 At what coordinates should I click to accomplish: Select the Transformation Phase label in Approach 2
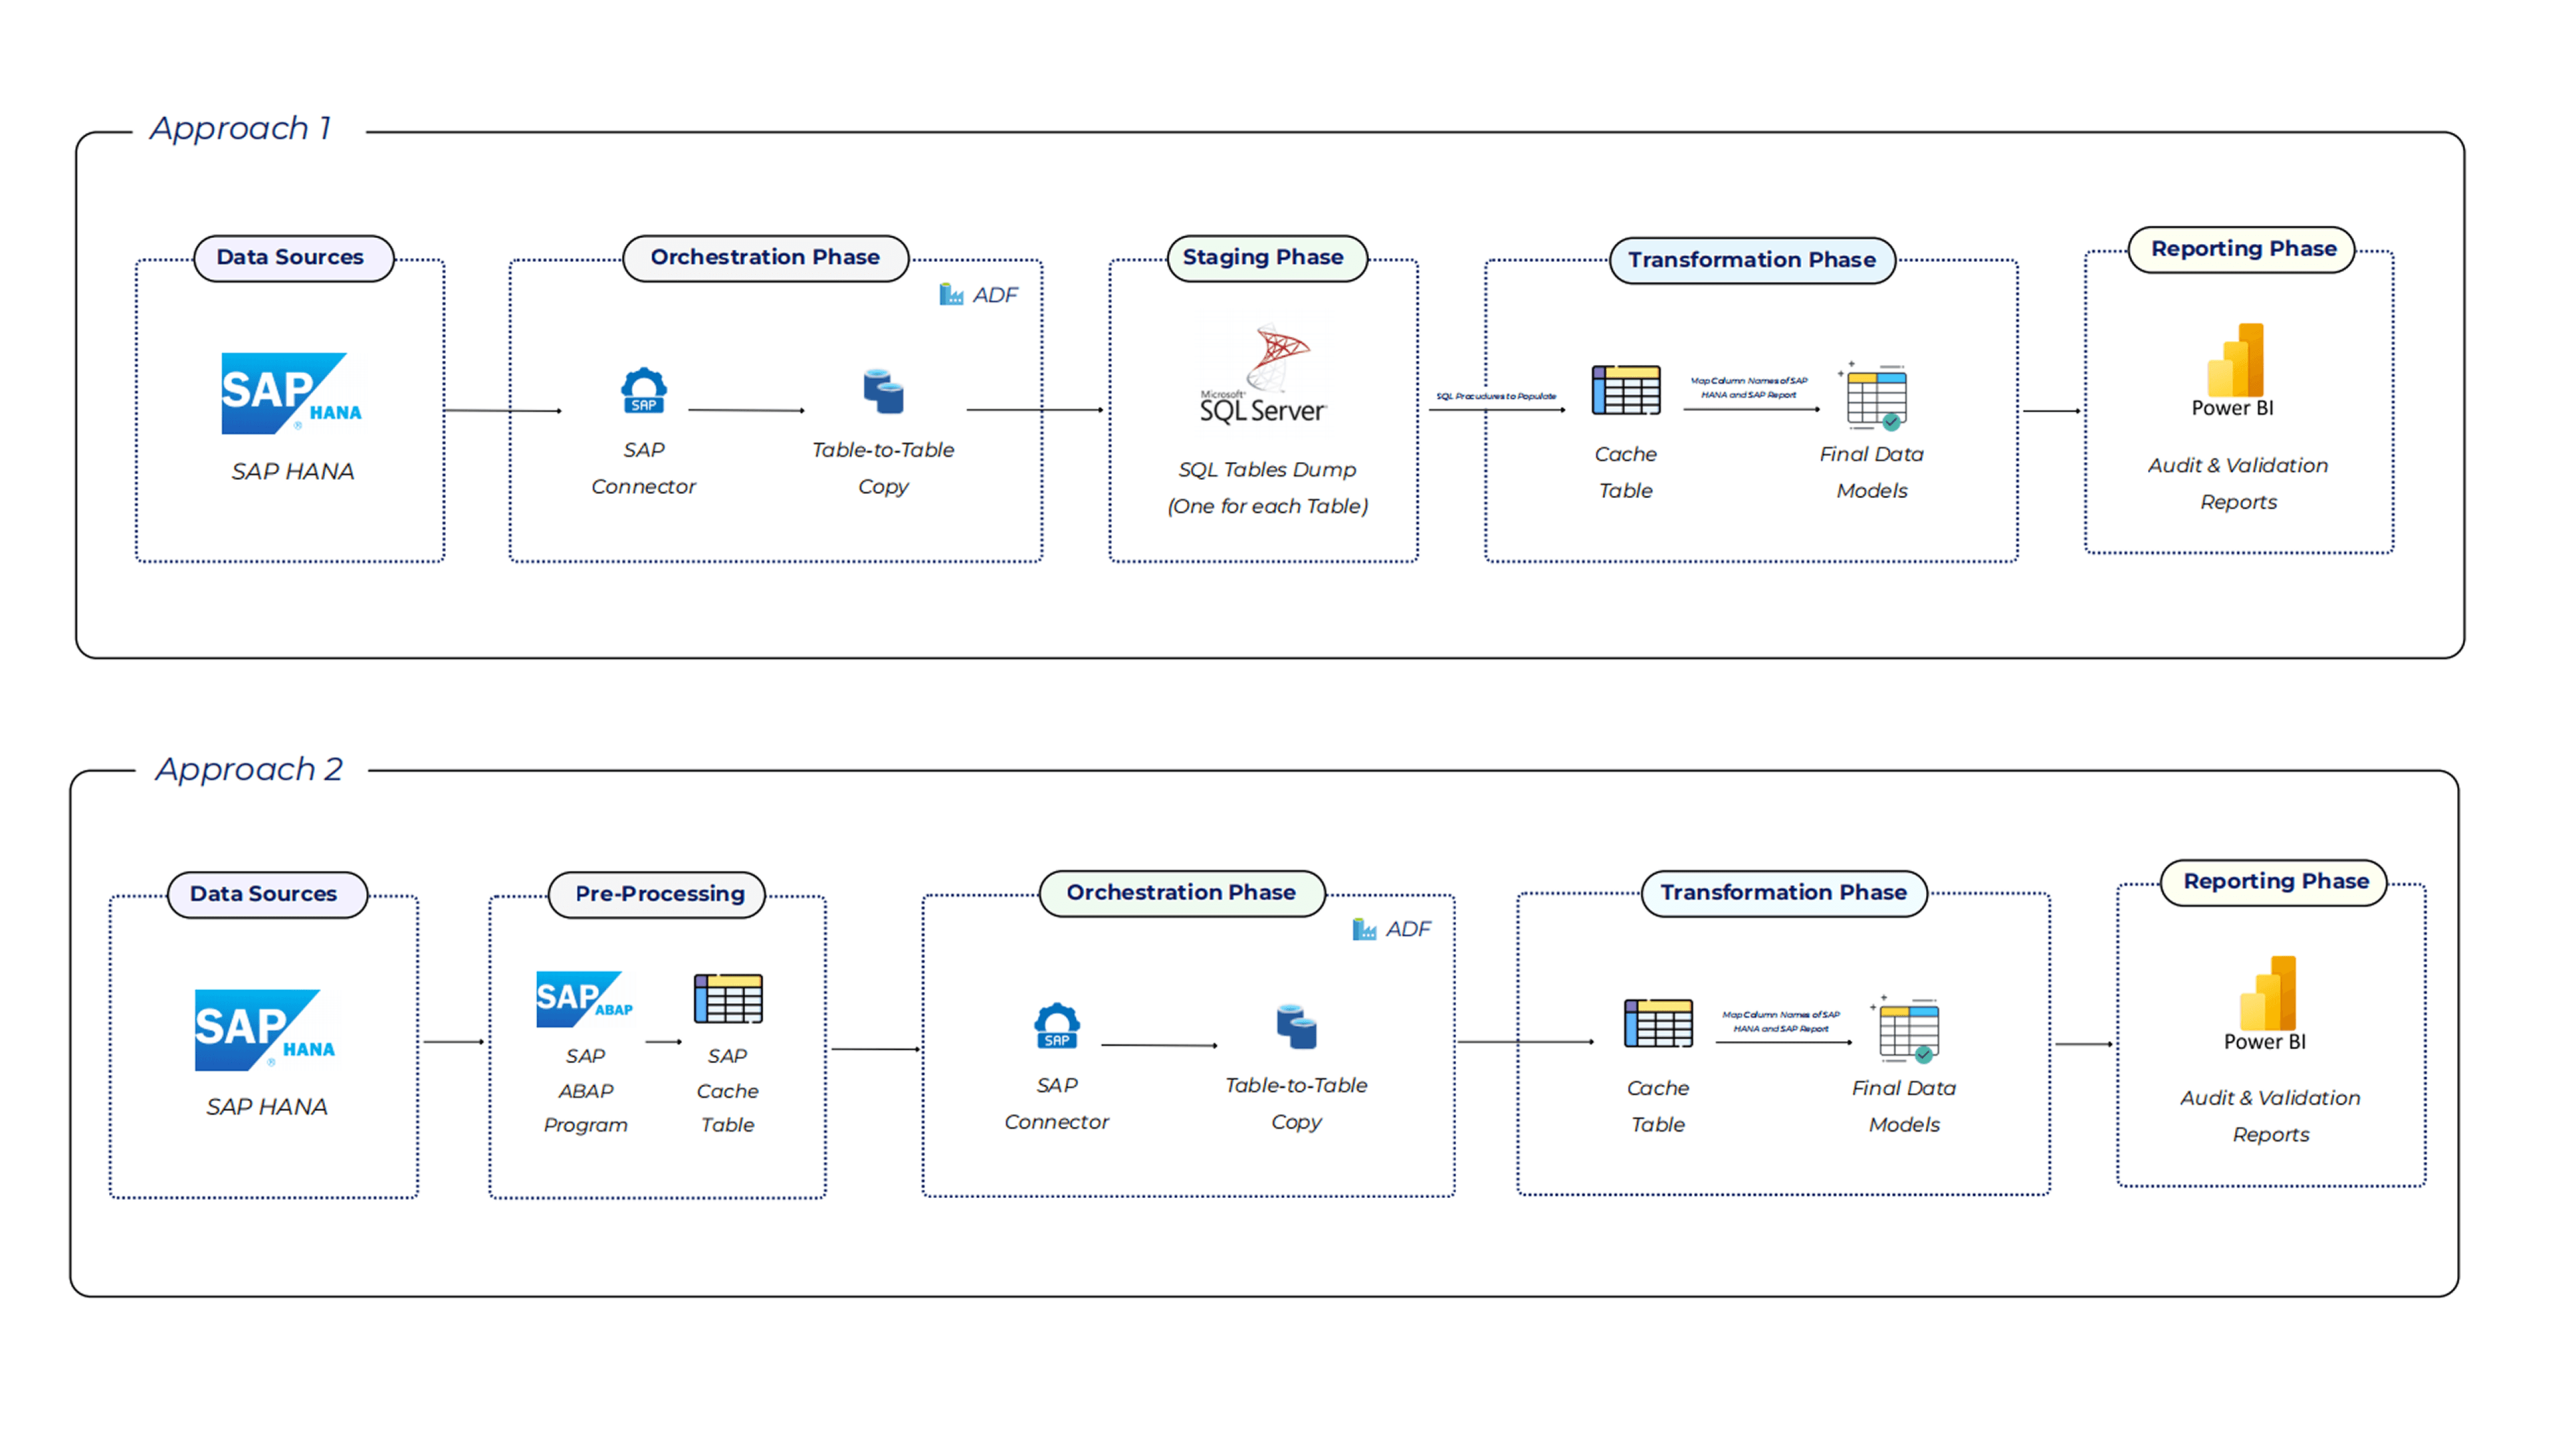coord(1784,893)
